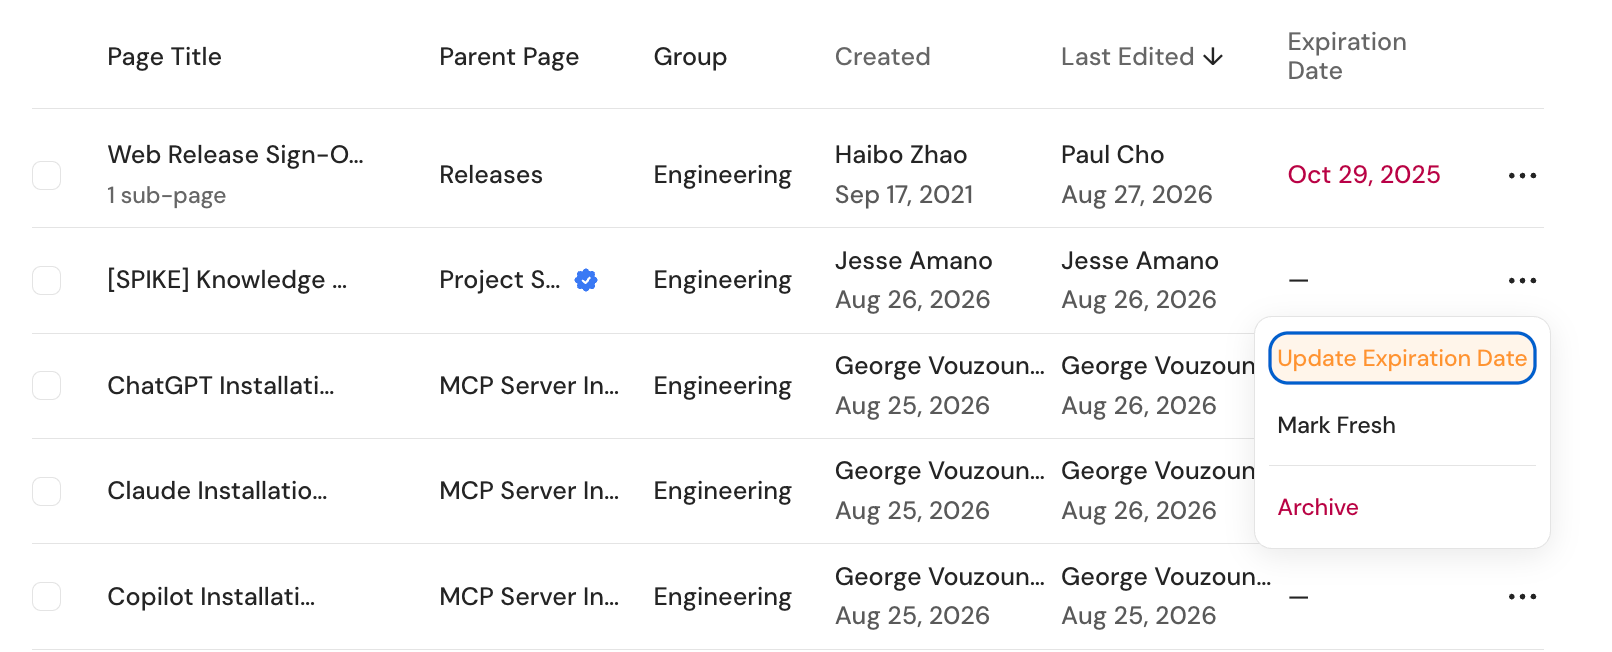
Task: Tick checkbox for ChatGPT Installati page
Action: click(47, 385)
